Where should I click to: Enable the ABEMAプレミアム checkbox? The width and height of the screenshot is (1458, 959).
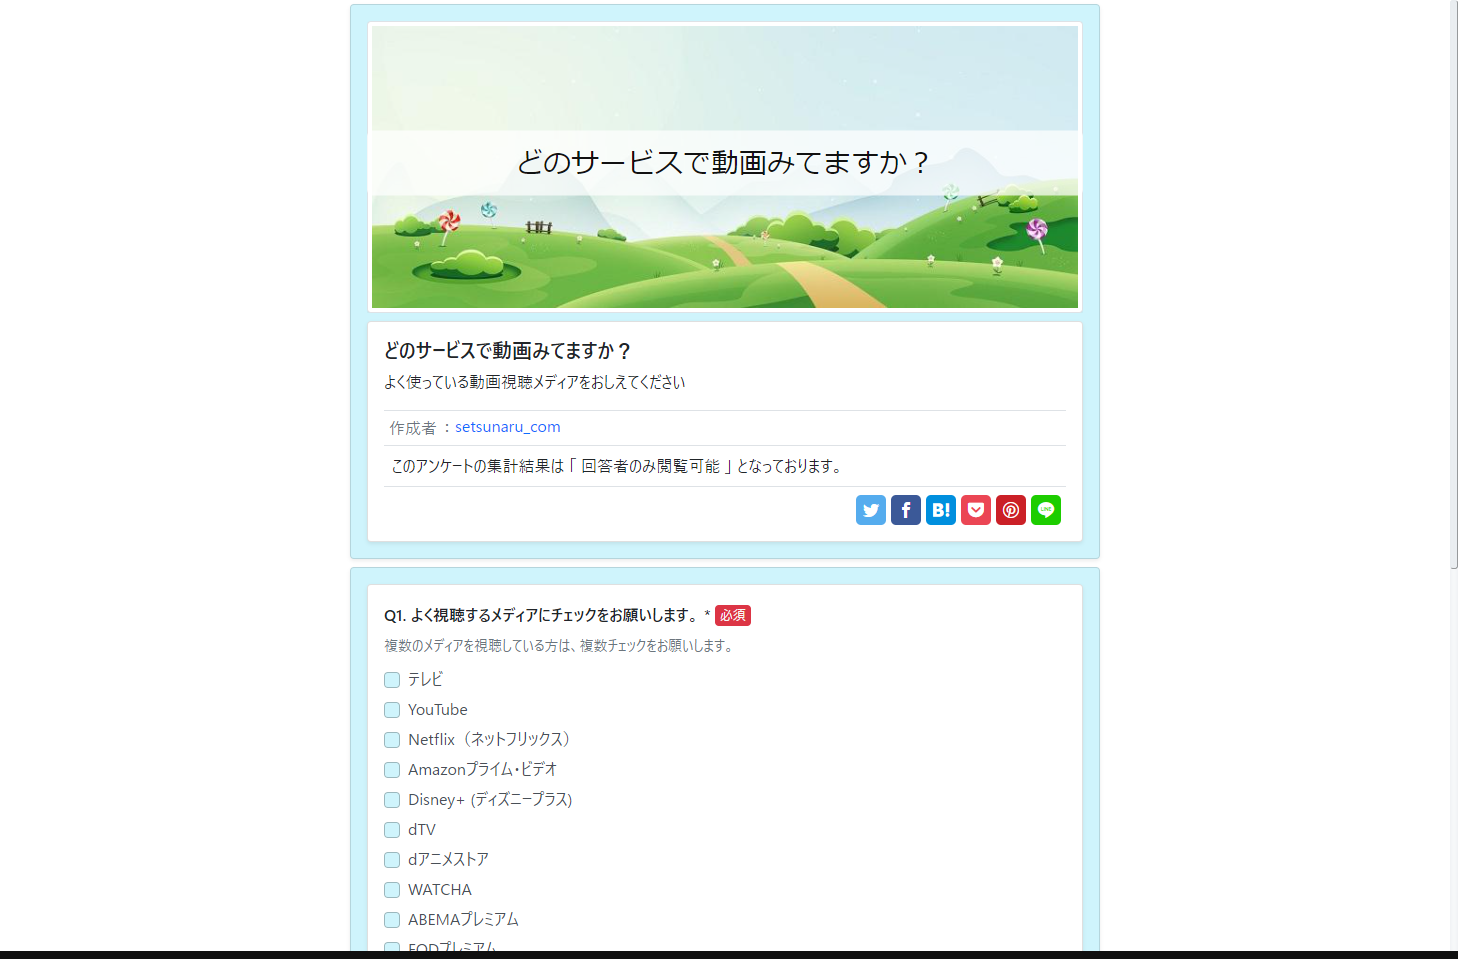click(x=391, y=920)
